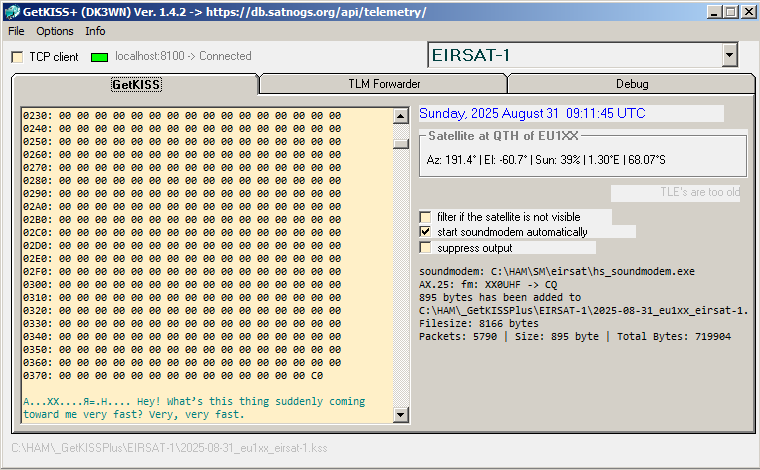
Task: Open the Info menu
Action: point(95,31)
